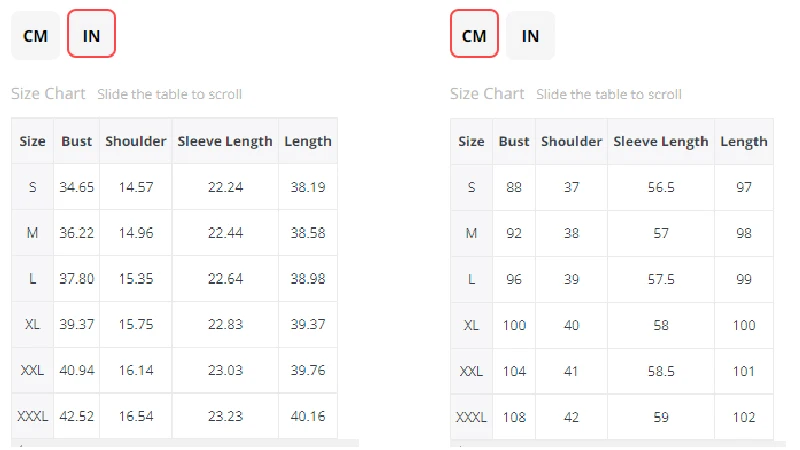Click the 39.37 bust cell in the XL row
The height and width of the screenshot is (450, 800).
tap(76, 325)
